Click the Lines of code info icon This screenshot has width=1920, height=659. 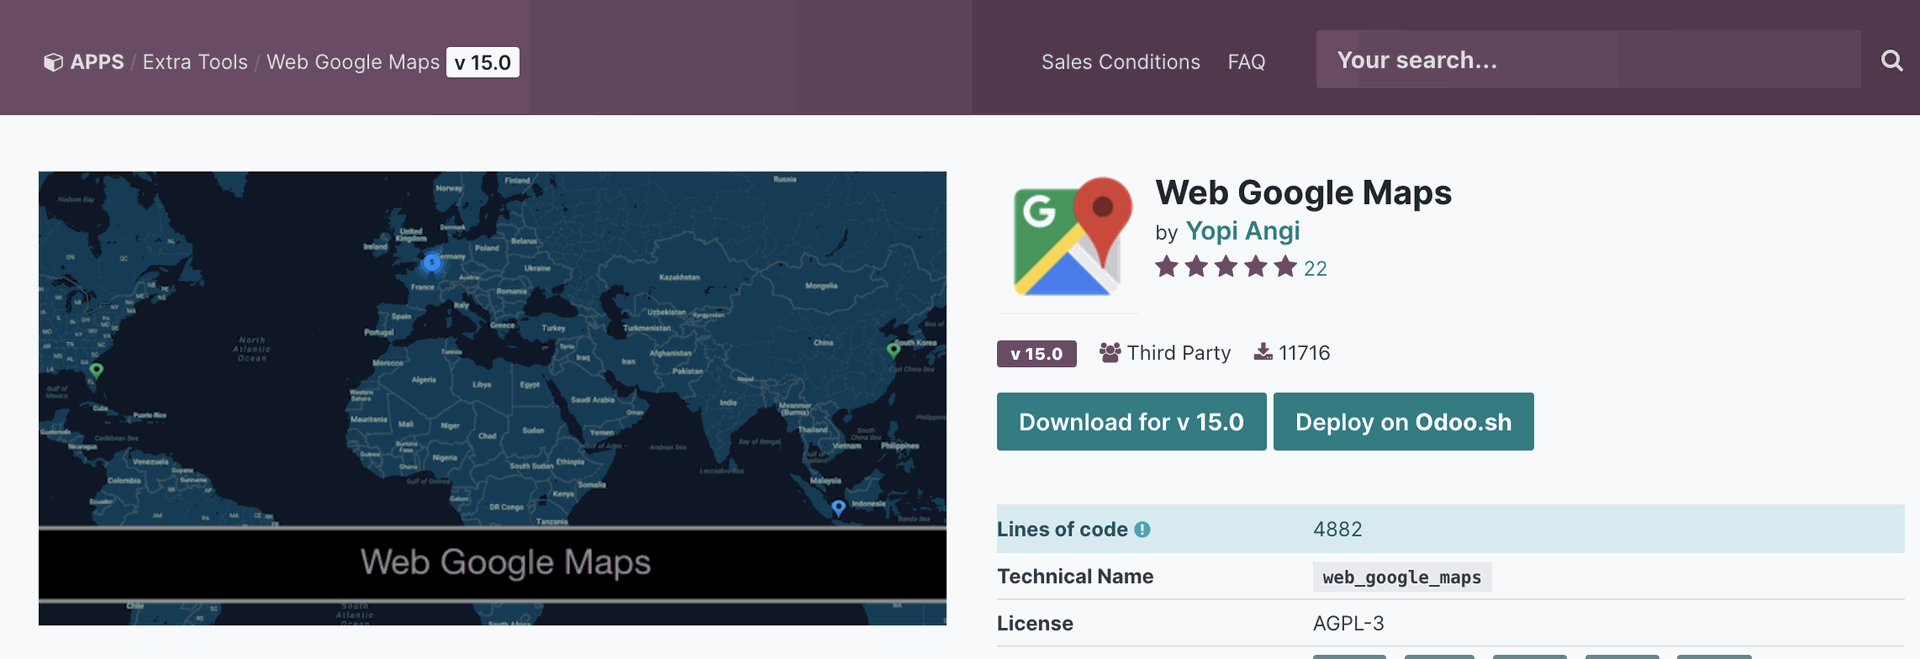coord(1142,530)
